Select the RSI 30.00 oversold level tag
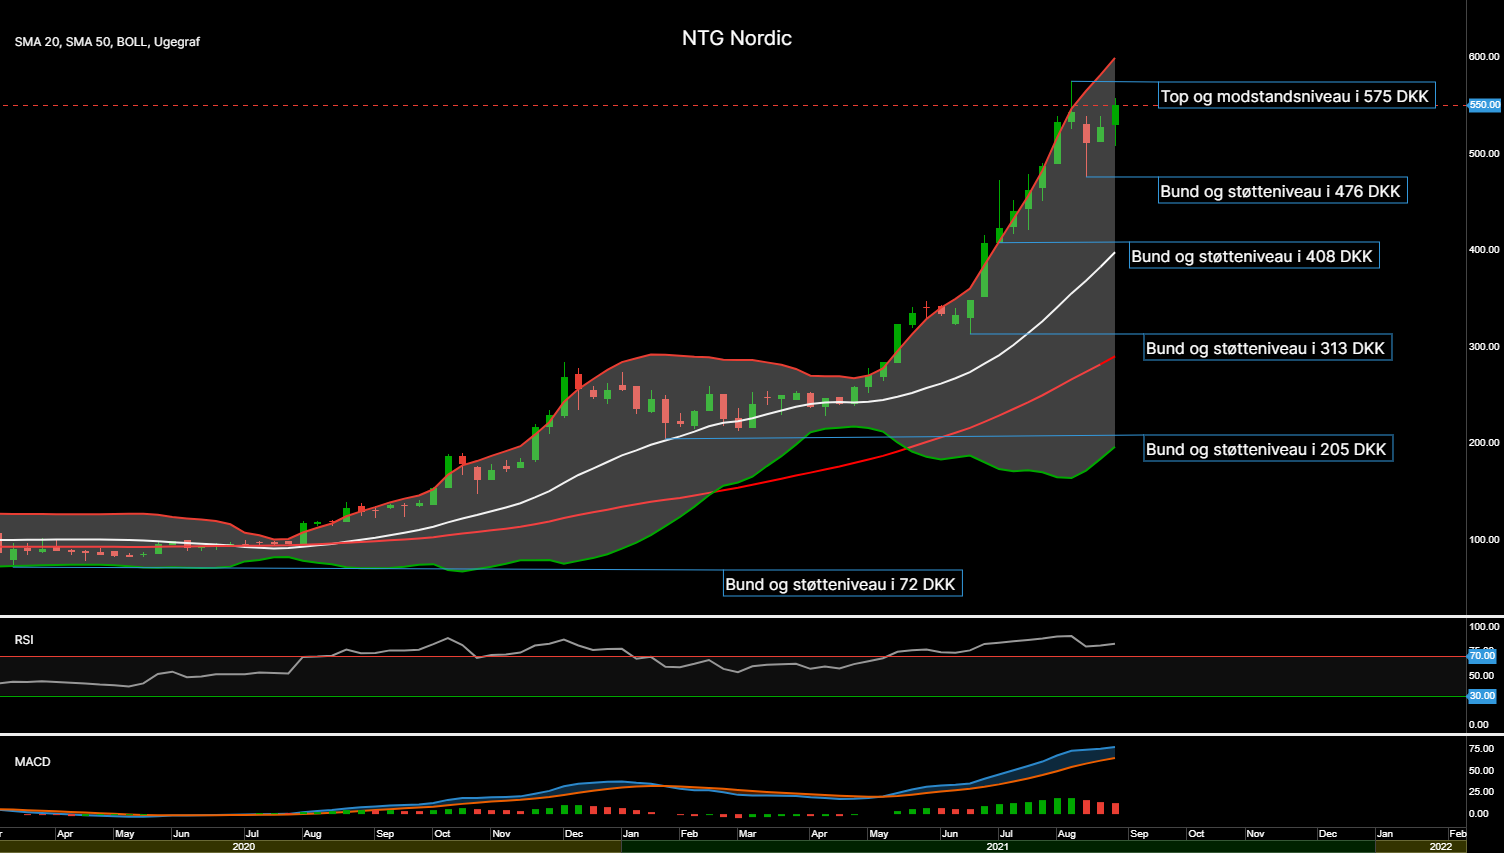 tap(1482, 696)
